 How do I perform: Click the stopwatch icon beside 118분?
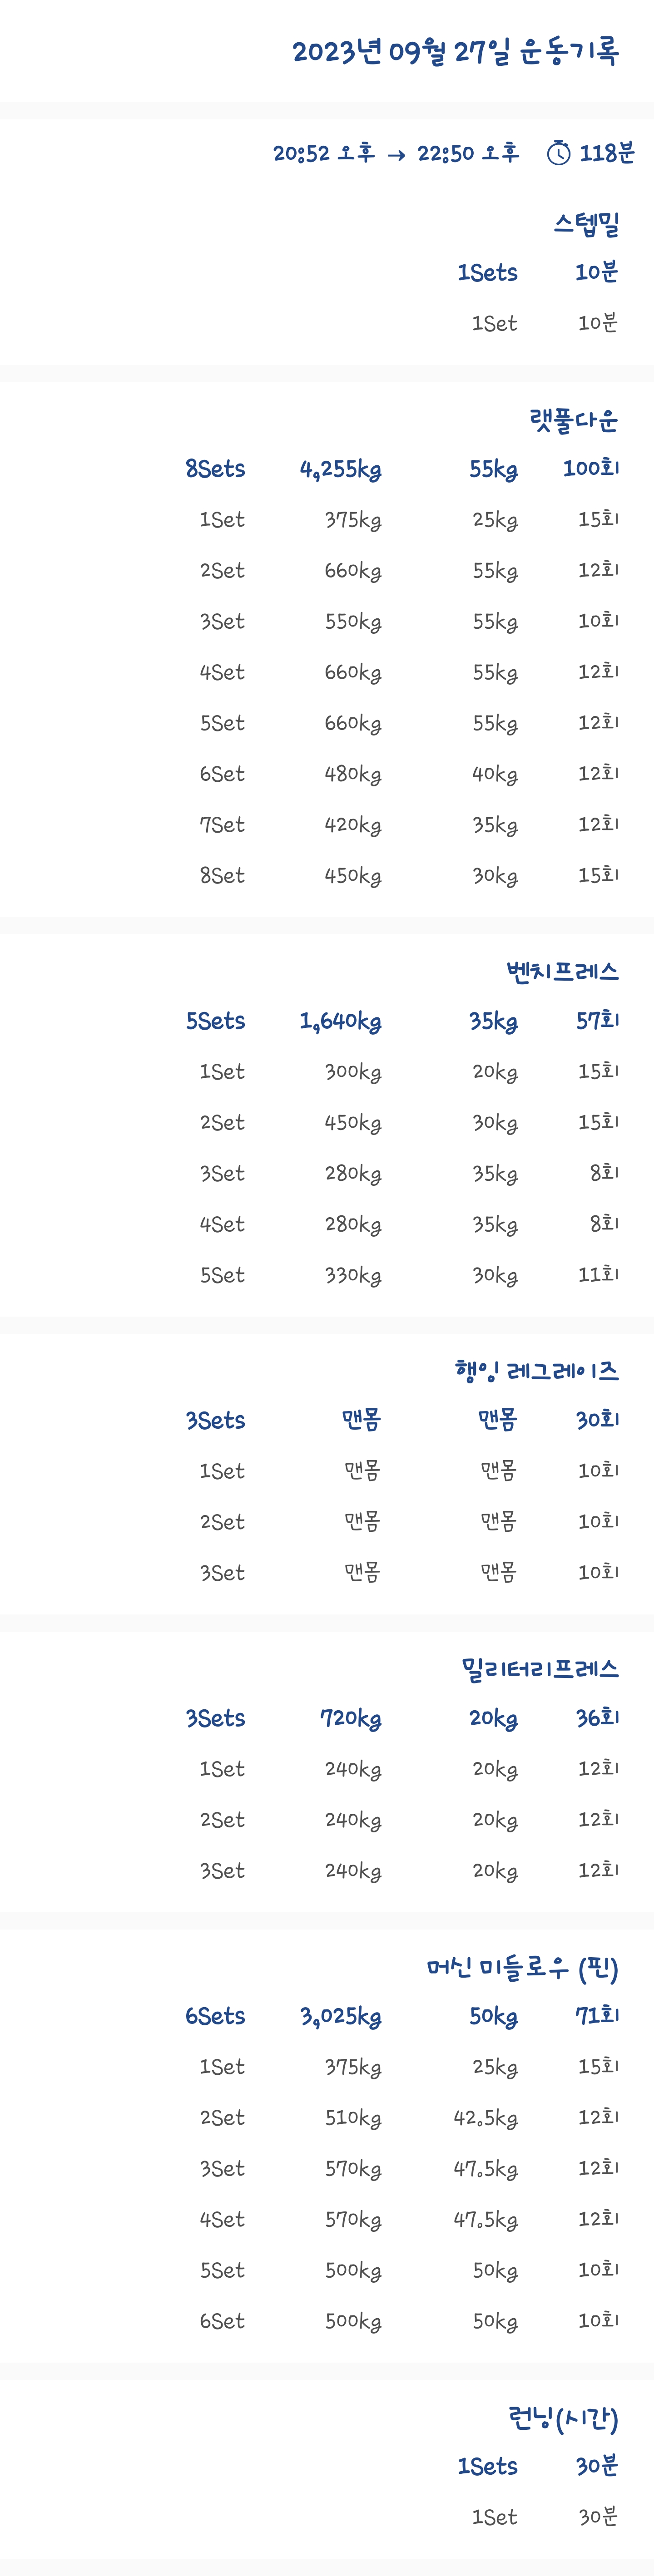558,153
